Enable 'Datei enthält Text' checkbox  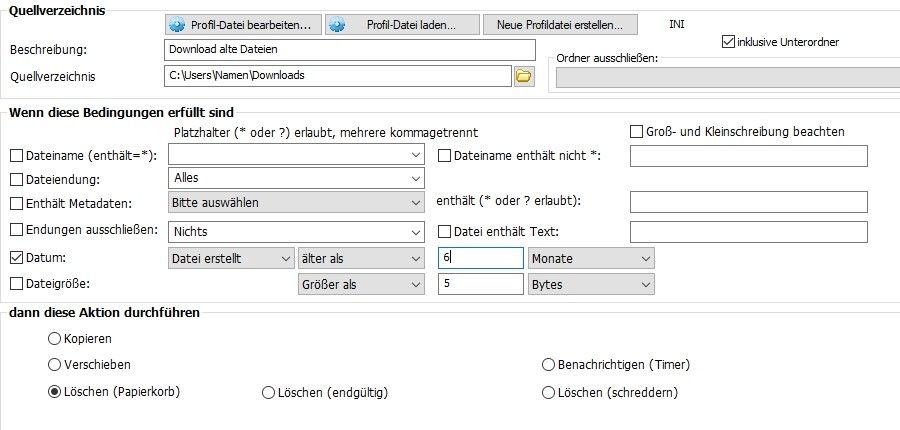pyautogui.click(x=446, y=232)
